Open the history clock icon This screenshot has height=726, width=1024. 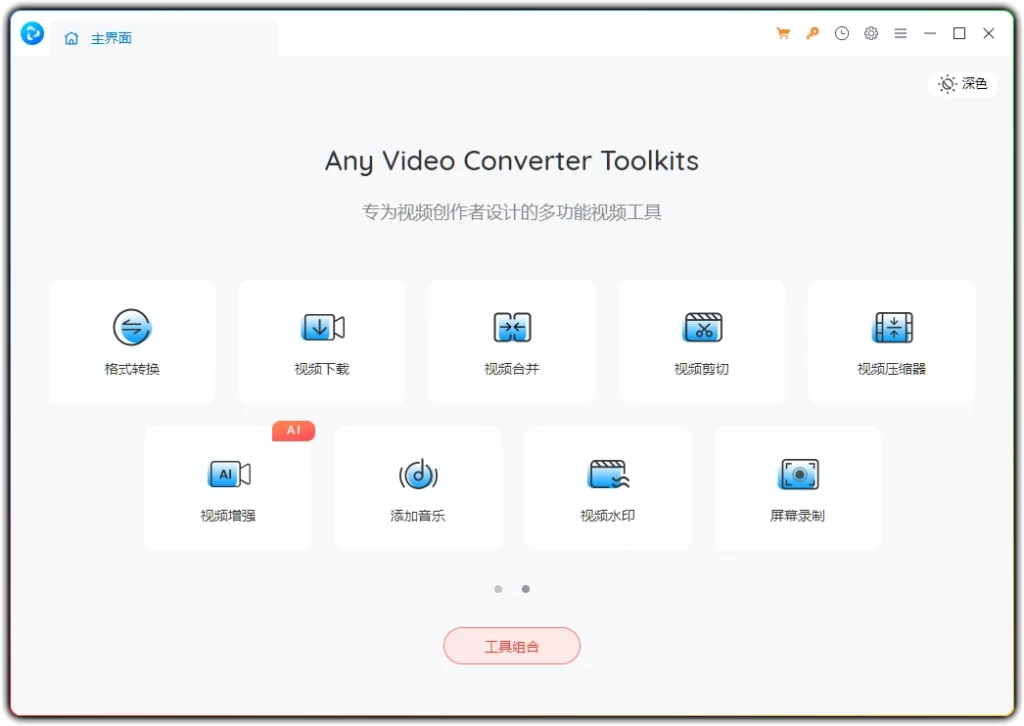(842, 33)
